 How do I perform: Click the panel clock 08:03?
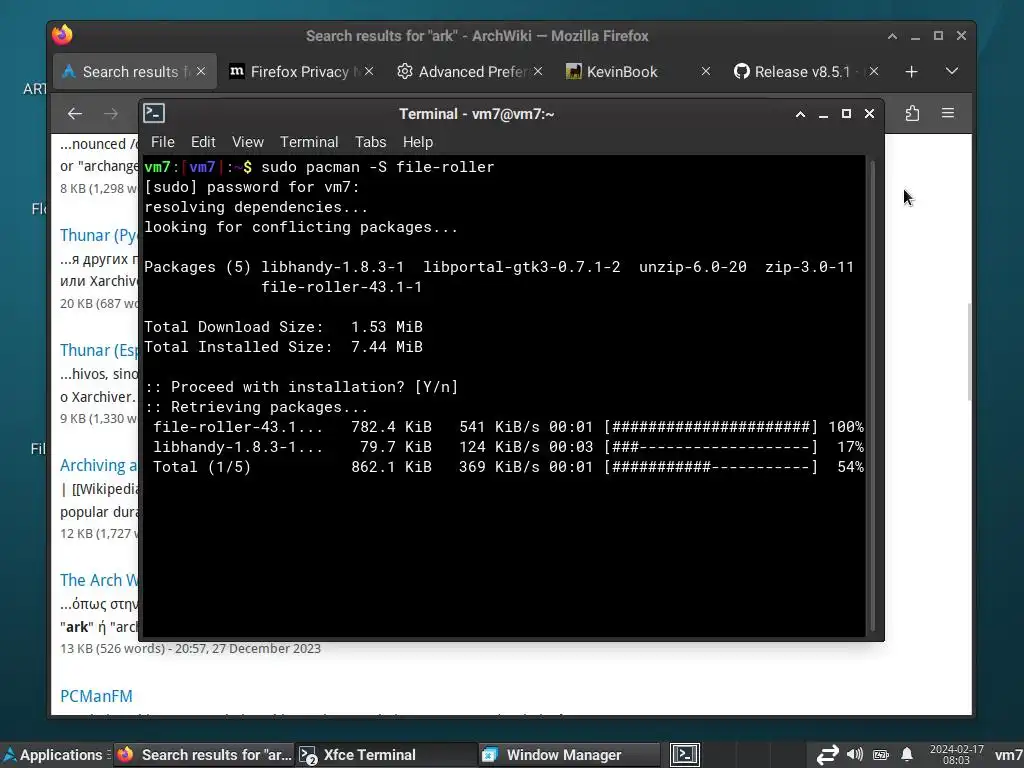(x=956, y=755)
